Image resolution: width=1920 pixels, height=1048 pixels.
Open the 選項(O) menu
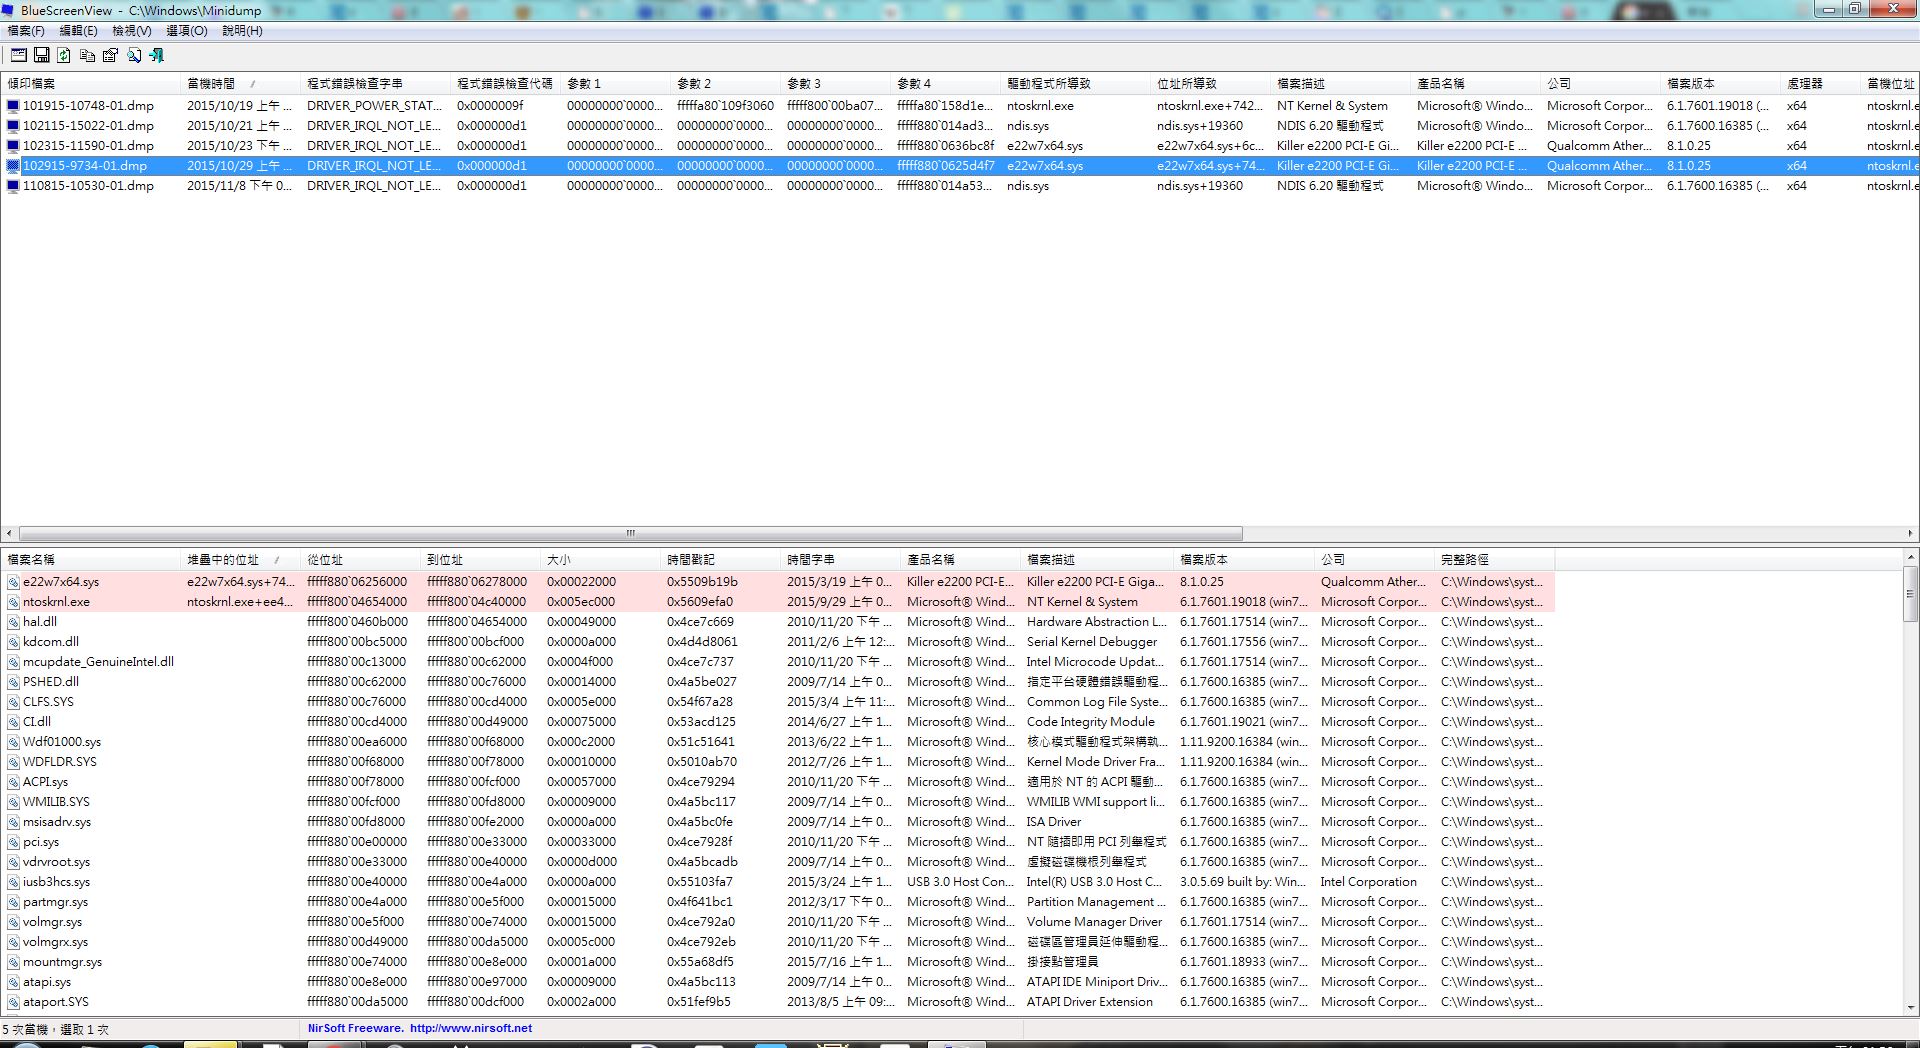point(186,31)
